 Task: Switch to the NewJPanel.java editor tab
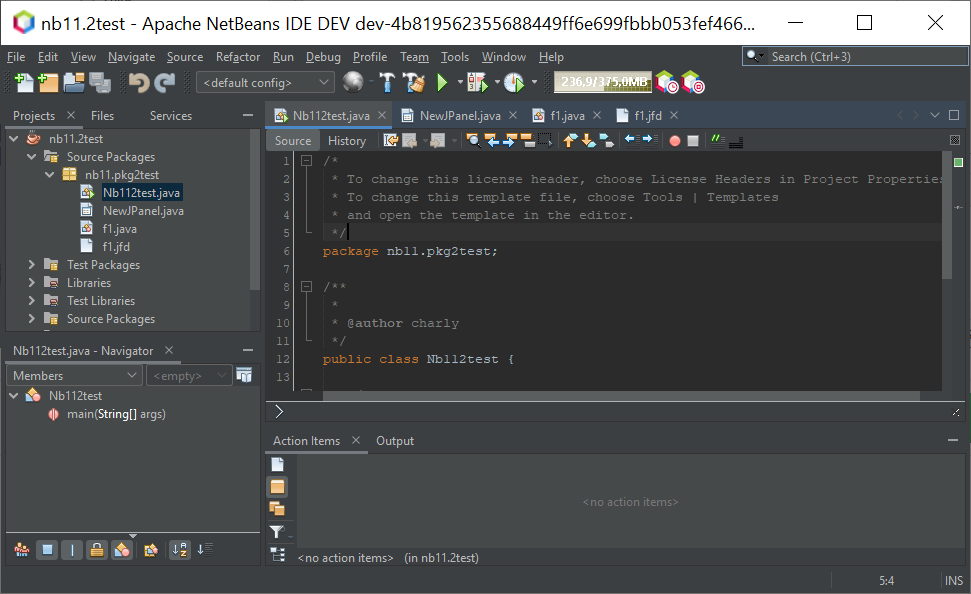(x=459, y=115)
